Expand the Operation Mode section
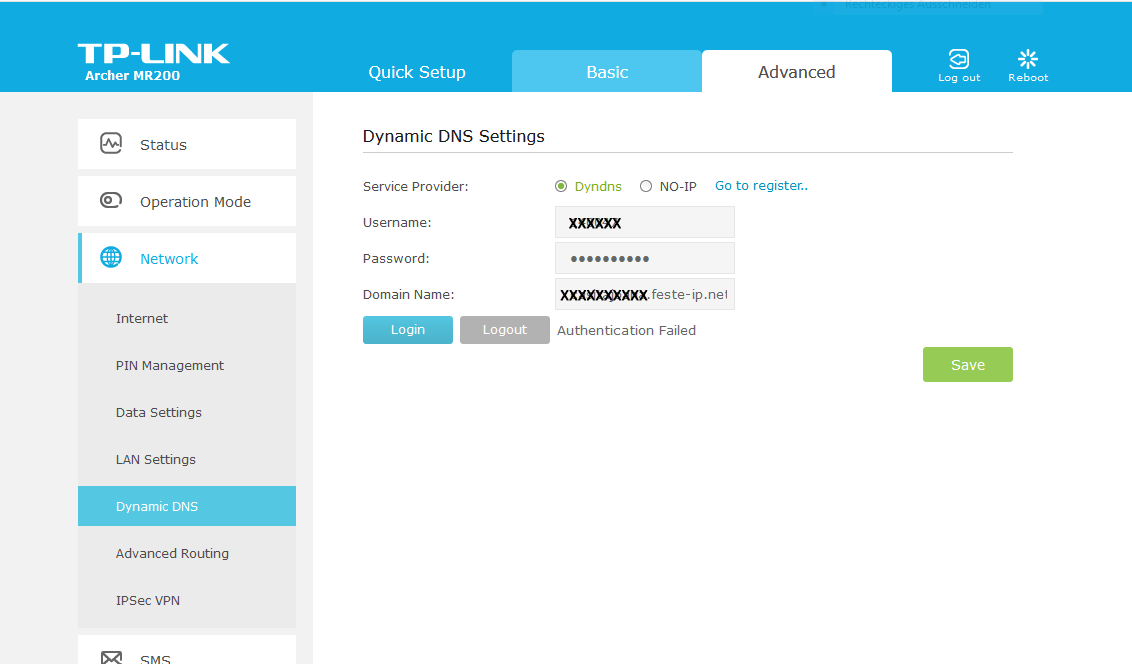Viewport: 1132px width, 664px height. point(195,202)
